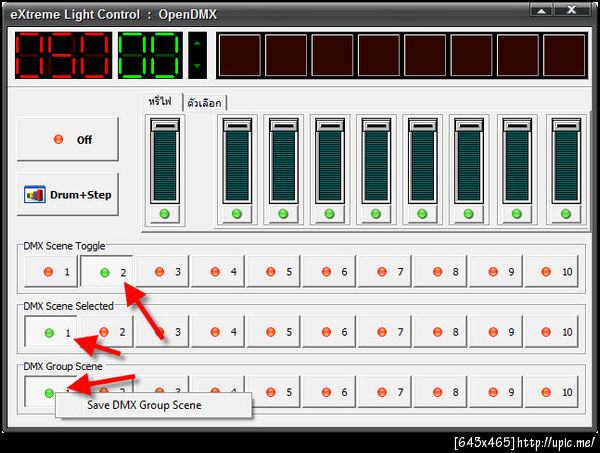Select DMX Scene Selected button 4
The image size is (600, 453).
pos(218,332)
